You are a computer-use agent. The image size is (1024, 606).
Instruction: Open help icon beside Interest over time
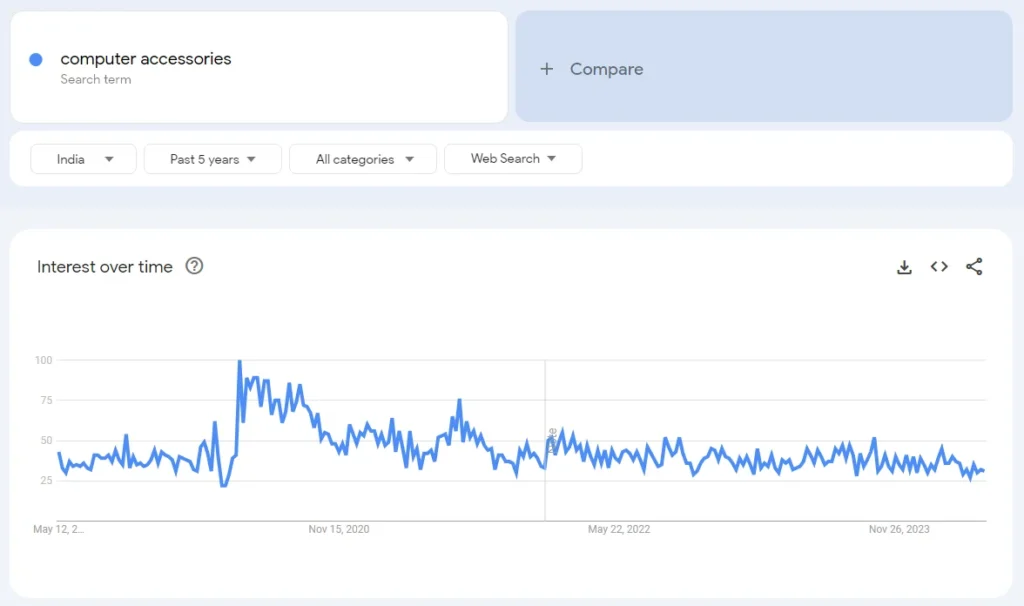tap(195, 266)
